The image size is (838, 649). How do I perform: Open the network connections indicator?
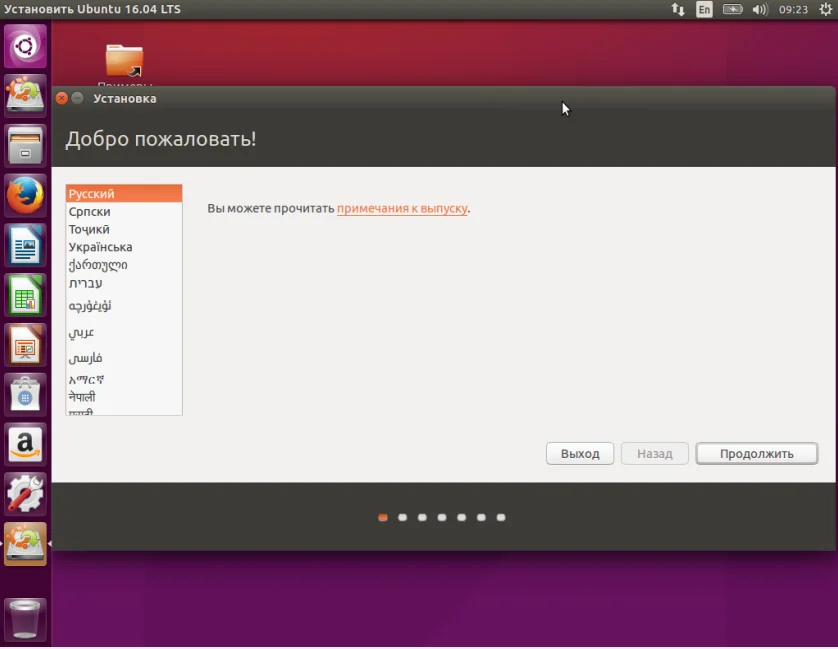(678, 9)
